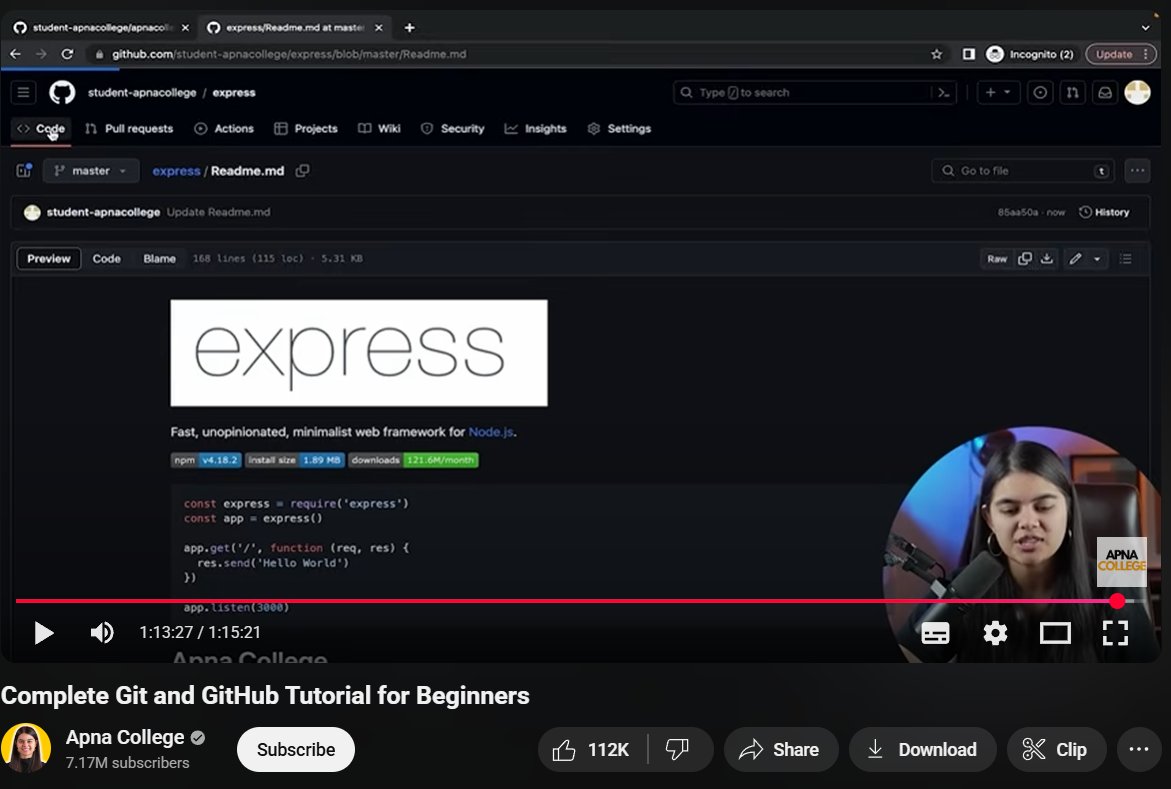1171x789 pixels.
Task: Bookmark page with star icon
Action: tap(937, 54)
